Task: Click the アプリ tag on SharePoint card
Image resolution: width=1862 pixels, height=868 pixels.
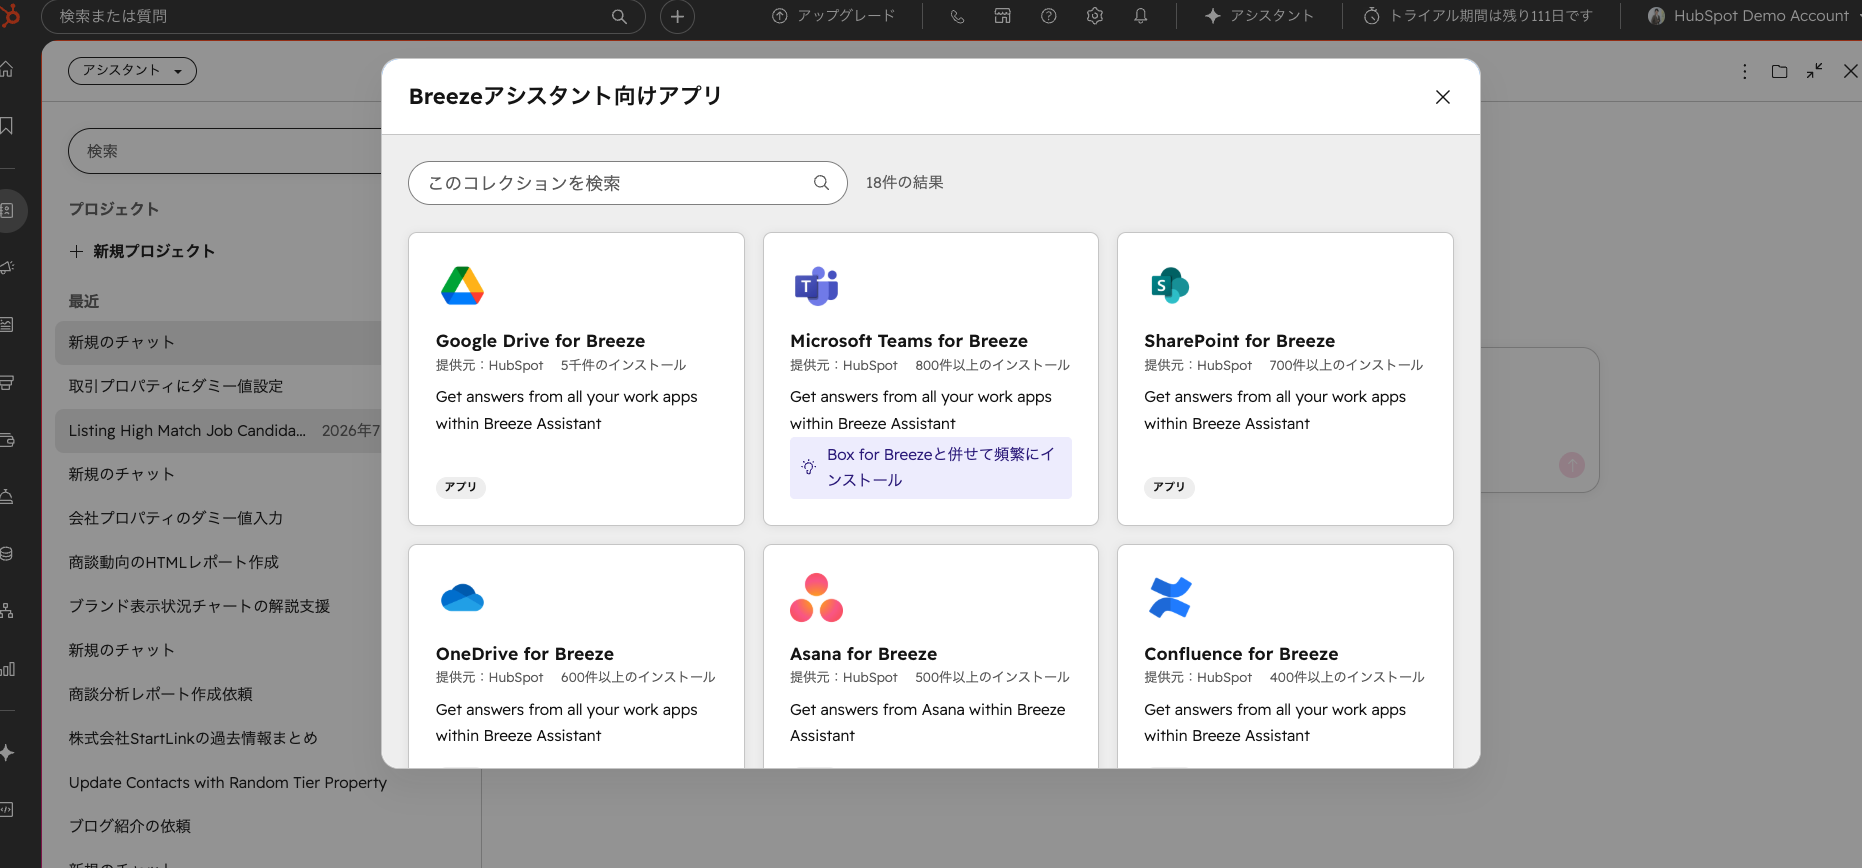Action: [x=1169, y=487]
